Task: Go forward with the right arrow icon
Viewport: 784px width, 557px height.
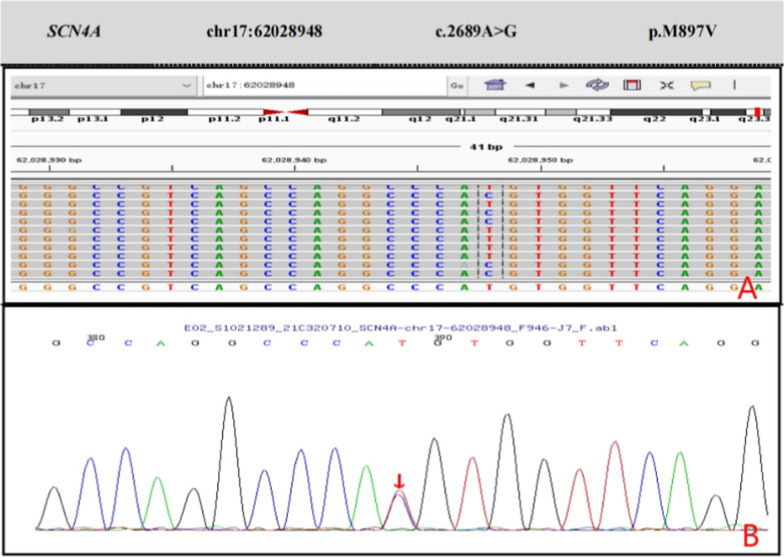Action: [564, 85]
